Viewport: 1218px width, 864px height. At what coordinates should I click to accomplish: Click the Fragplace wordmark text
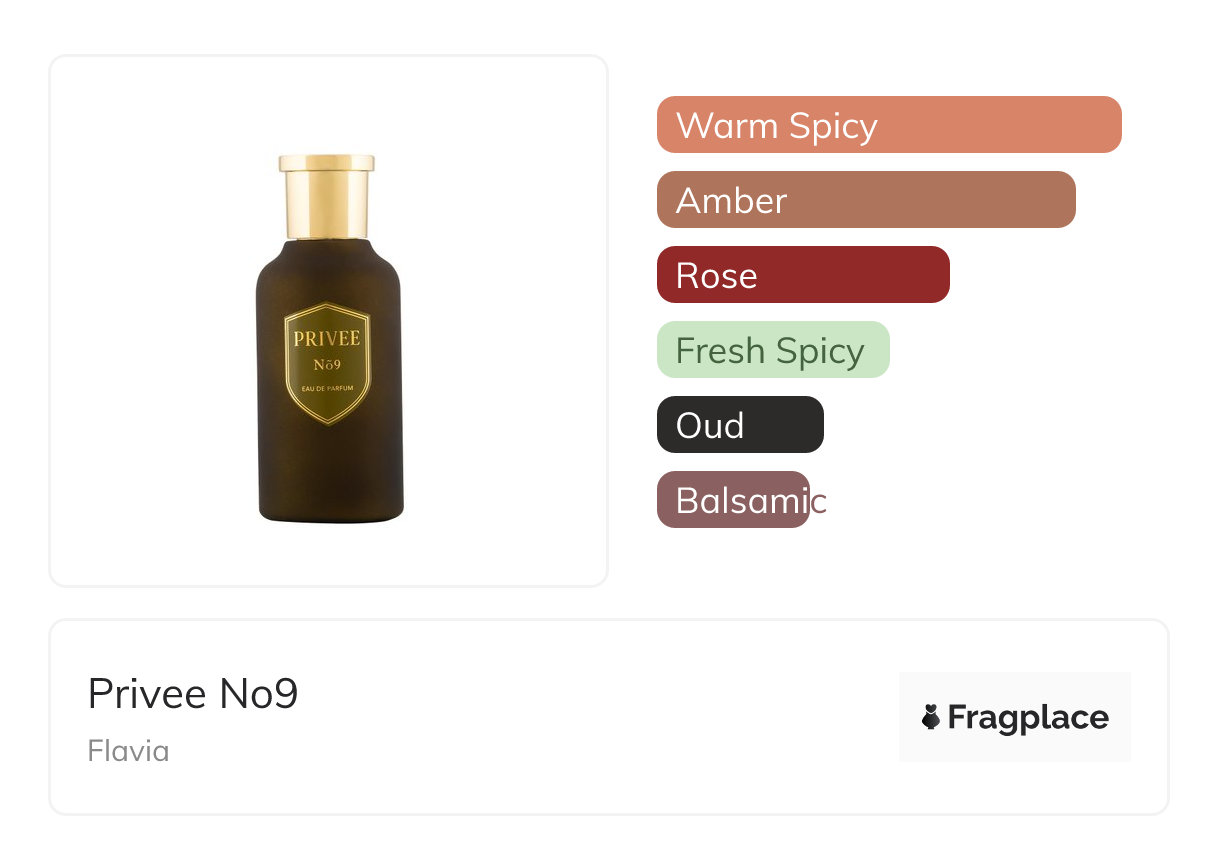1028,718
